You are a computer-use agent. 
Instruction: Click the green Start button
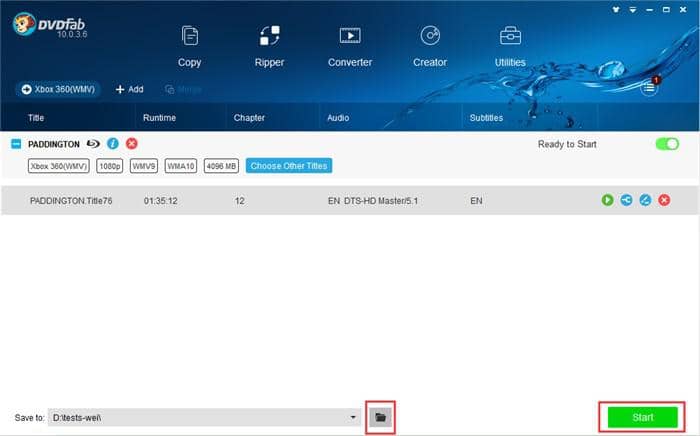tap(642, 417)
